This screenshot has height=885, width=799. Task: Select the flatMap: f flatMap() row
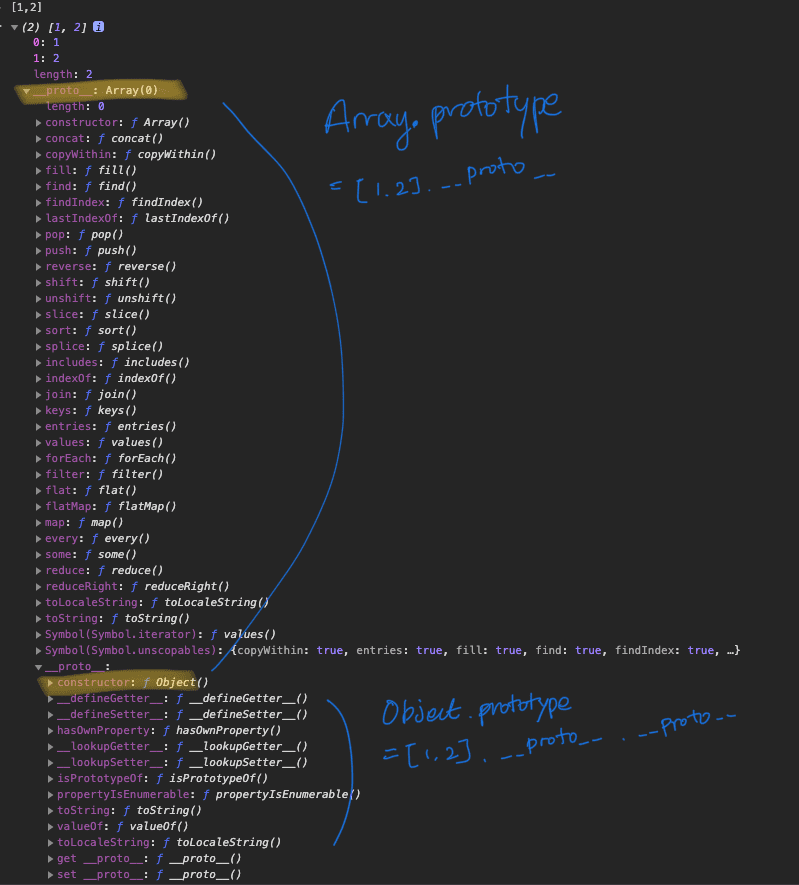pos(110,507)
